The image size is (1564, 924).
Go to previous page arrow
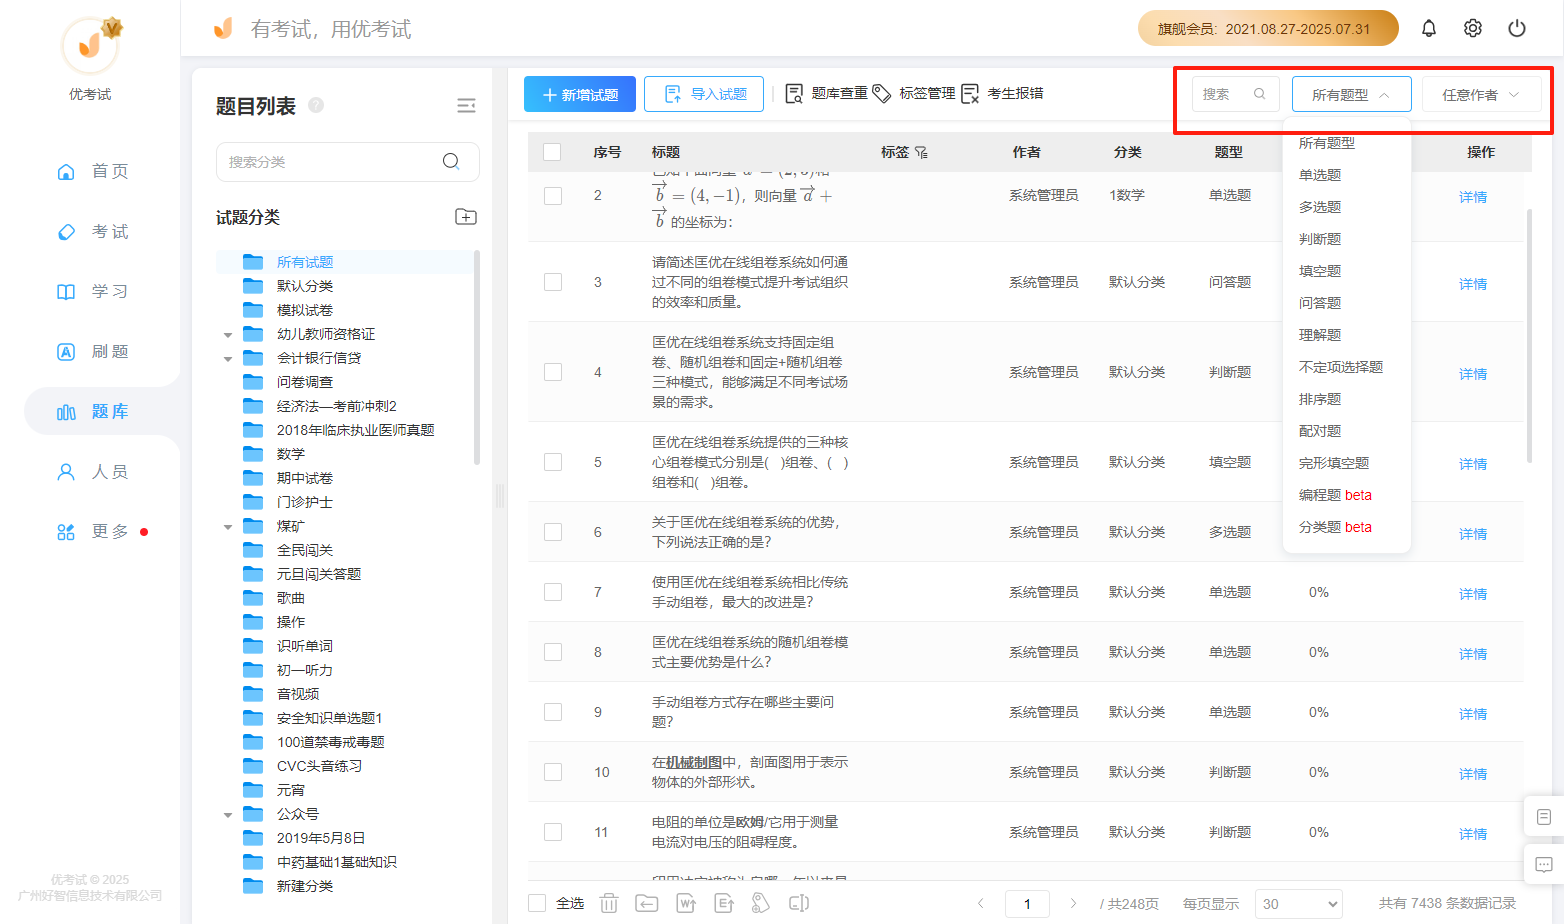click(981, 903)
